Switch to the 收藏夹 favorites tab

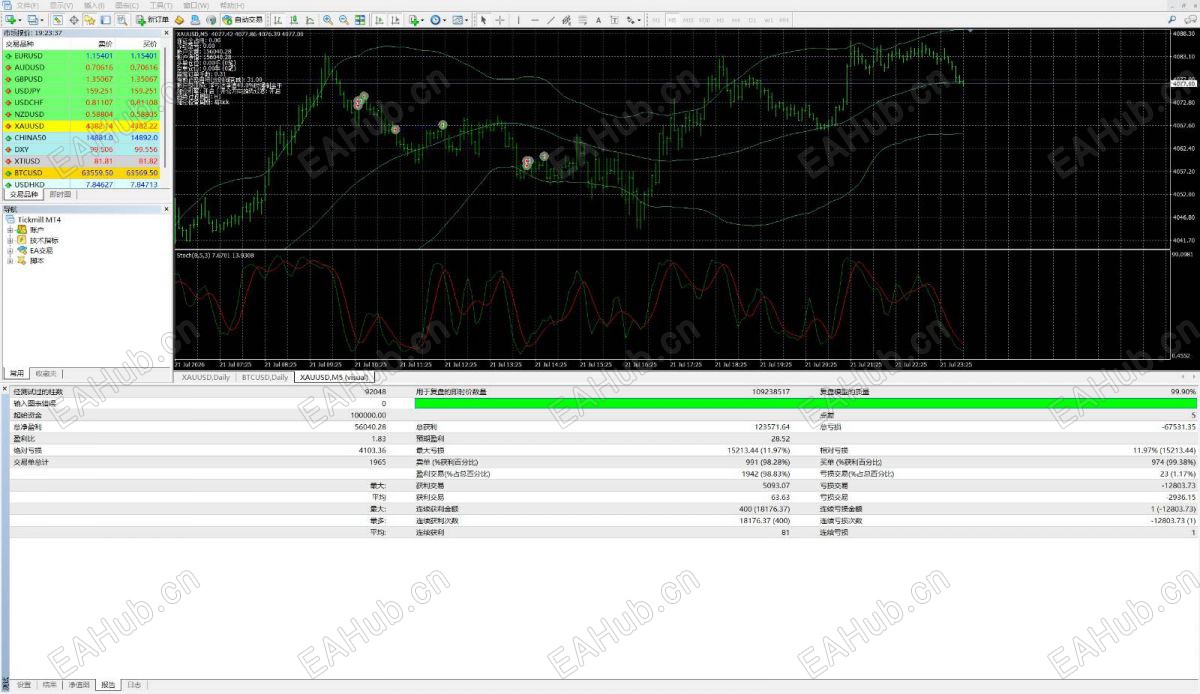point(46,373)
